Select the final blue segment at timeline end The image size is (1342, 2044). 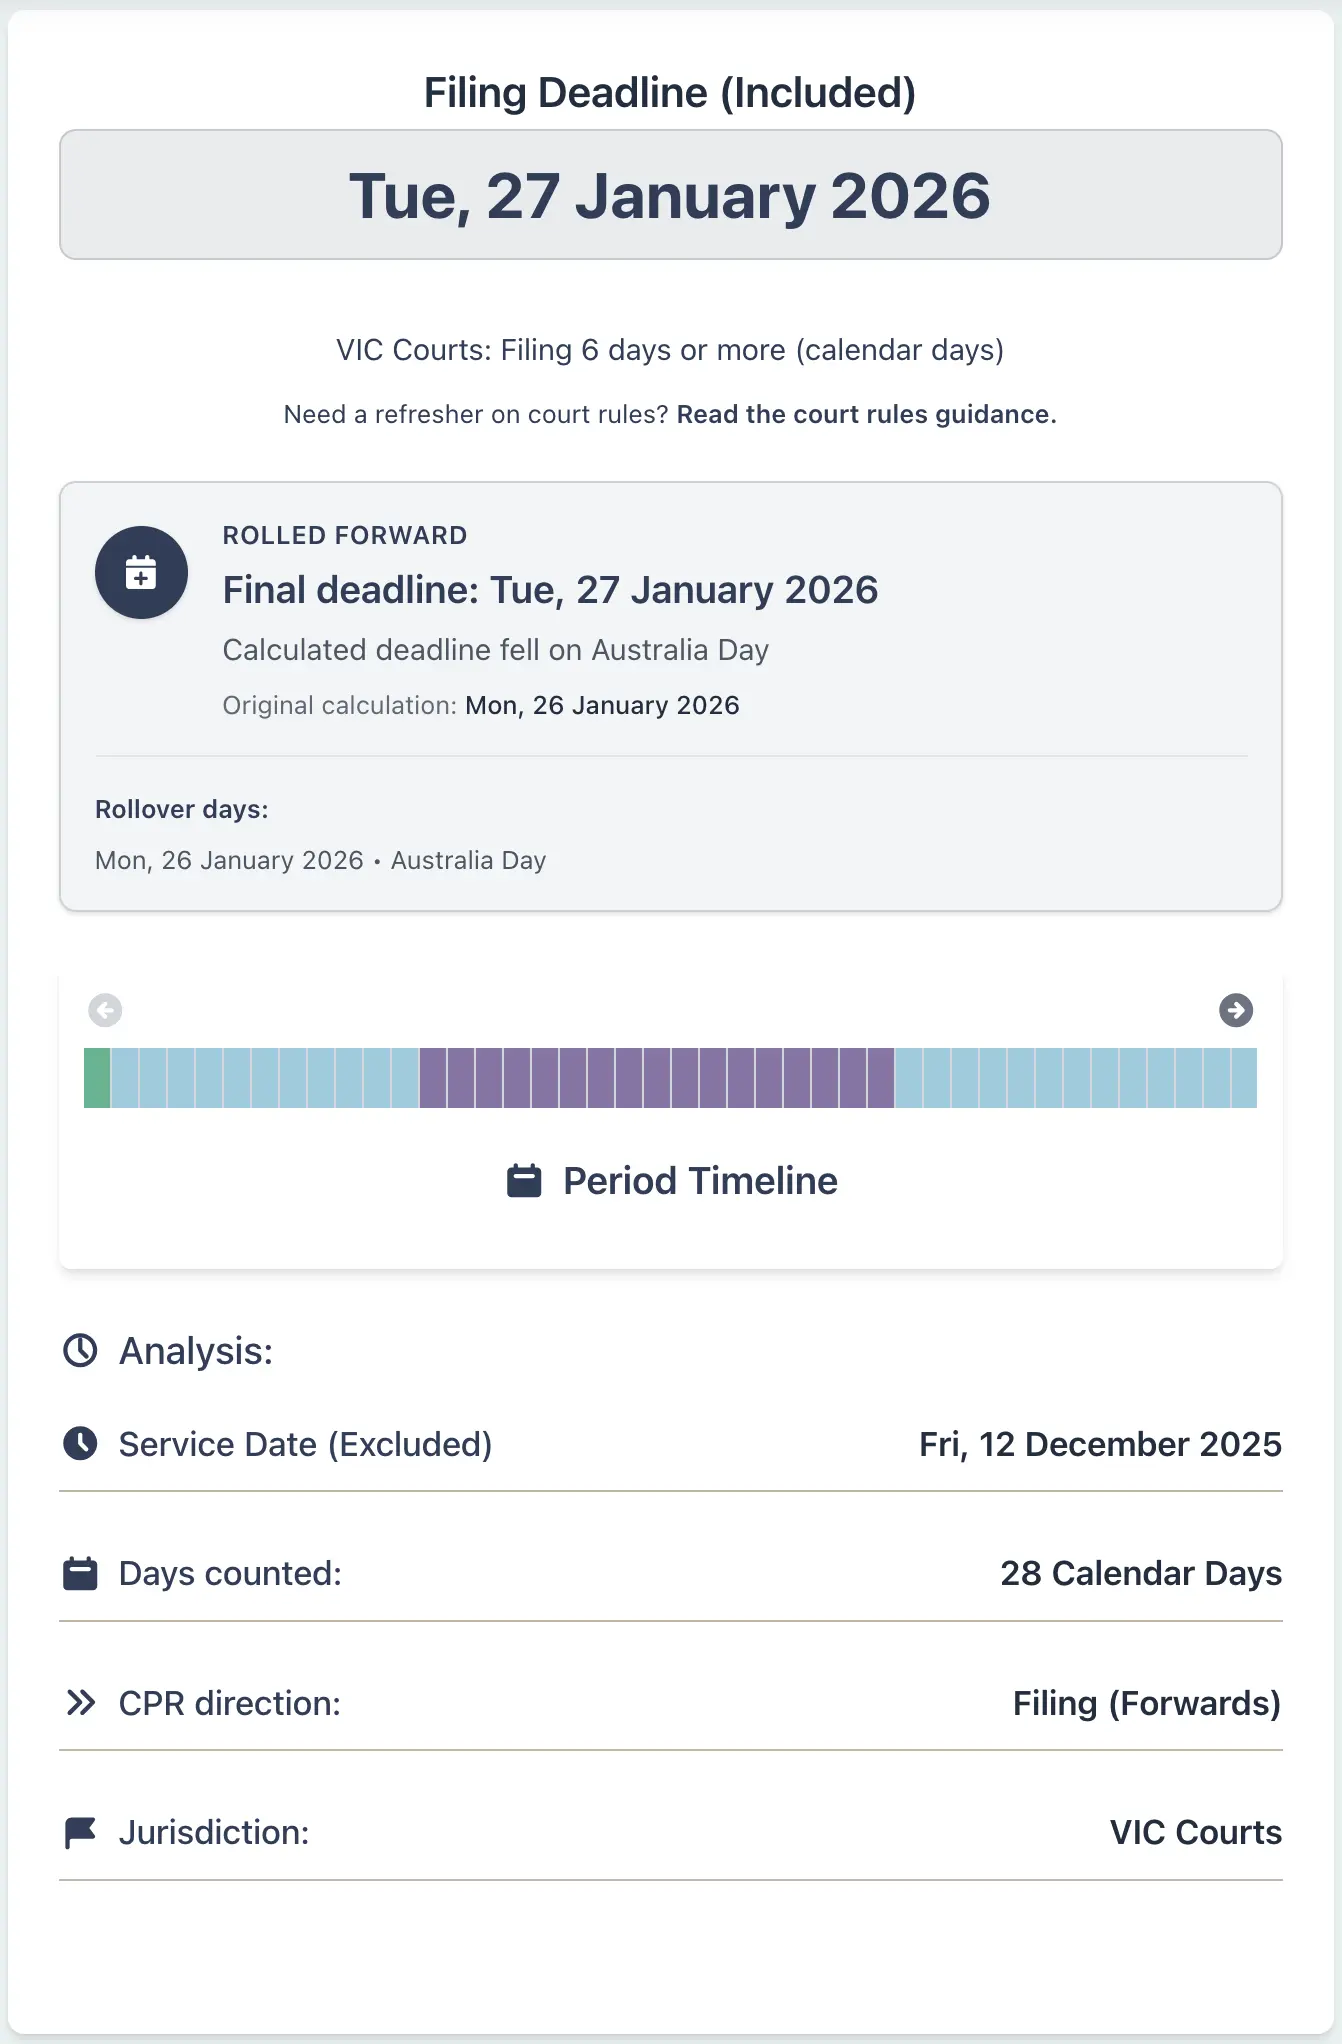tap(1244, 1078)
